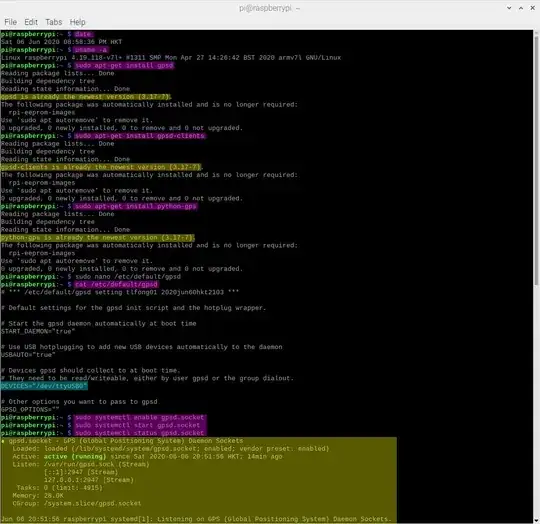This screenshot has height=524, width=540.
Task: Click the DEVICES="/dev/ttyUSB0" line
Action: coord(44,386)
